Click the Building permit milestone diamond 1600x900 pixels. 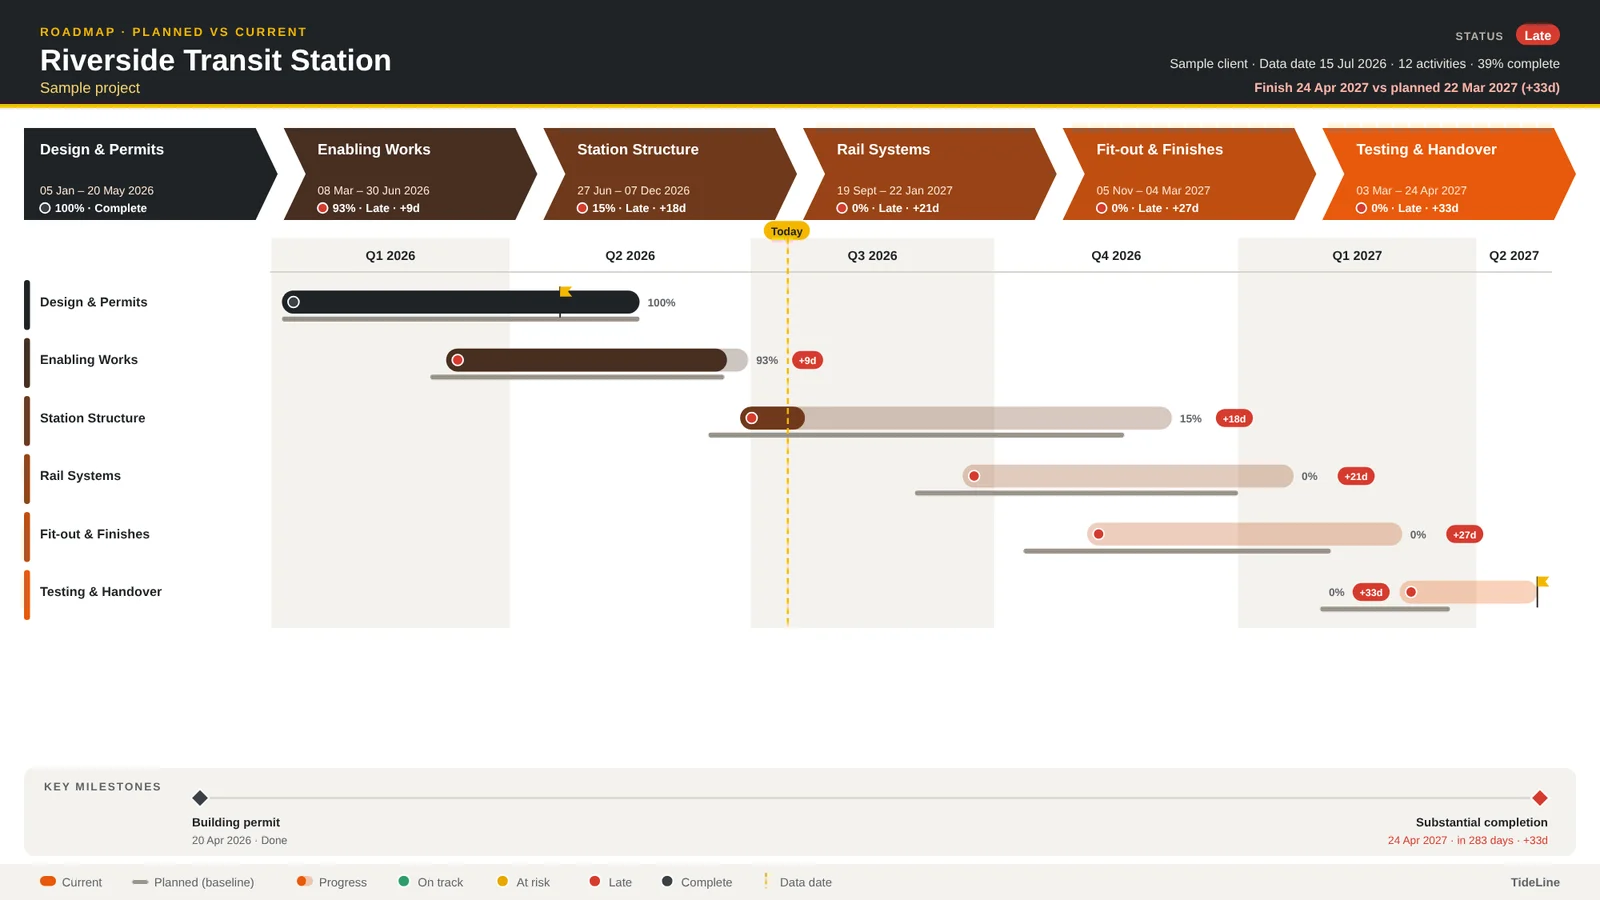(x=200, y=798)
